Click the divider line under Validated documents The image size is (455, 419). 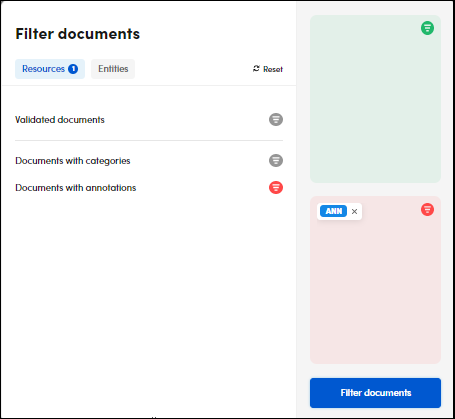(x=149, y=141)
